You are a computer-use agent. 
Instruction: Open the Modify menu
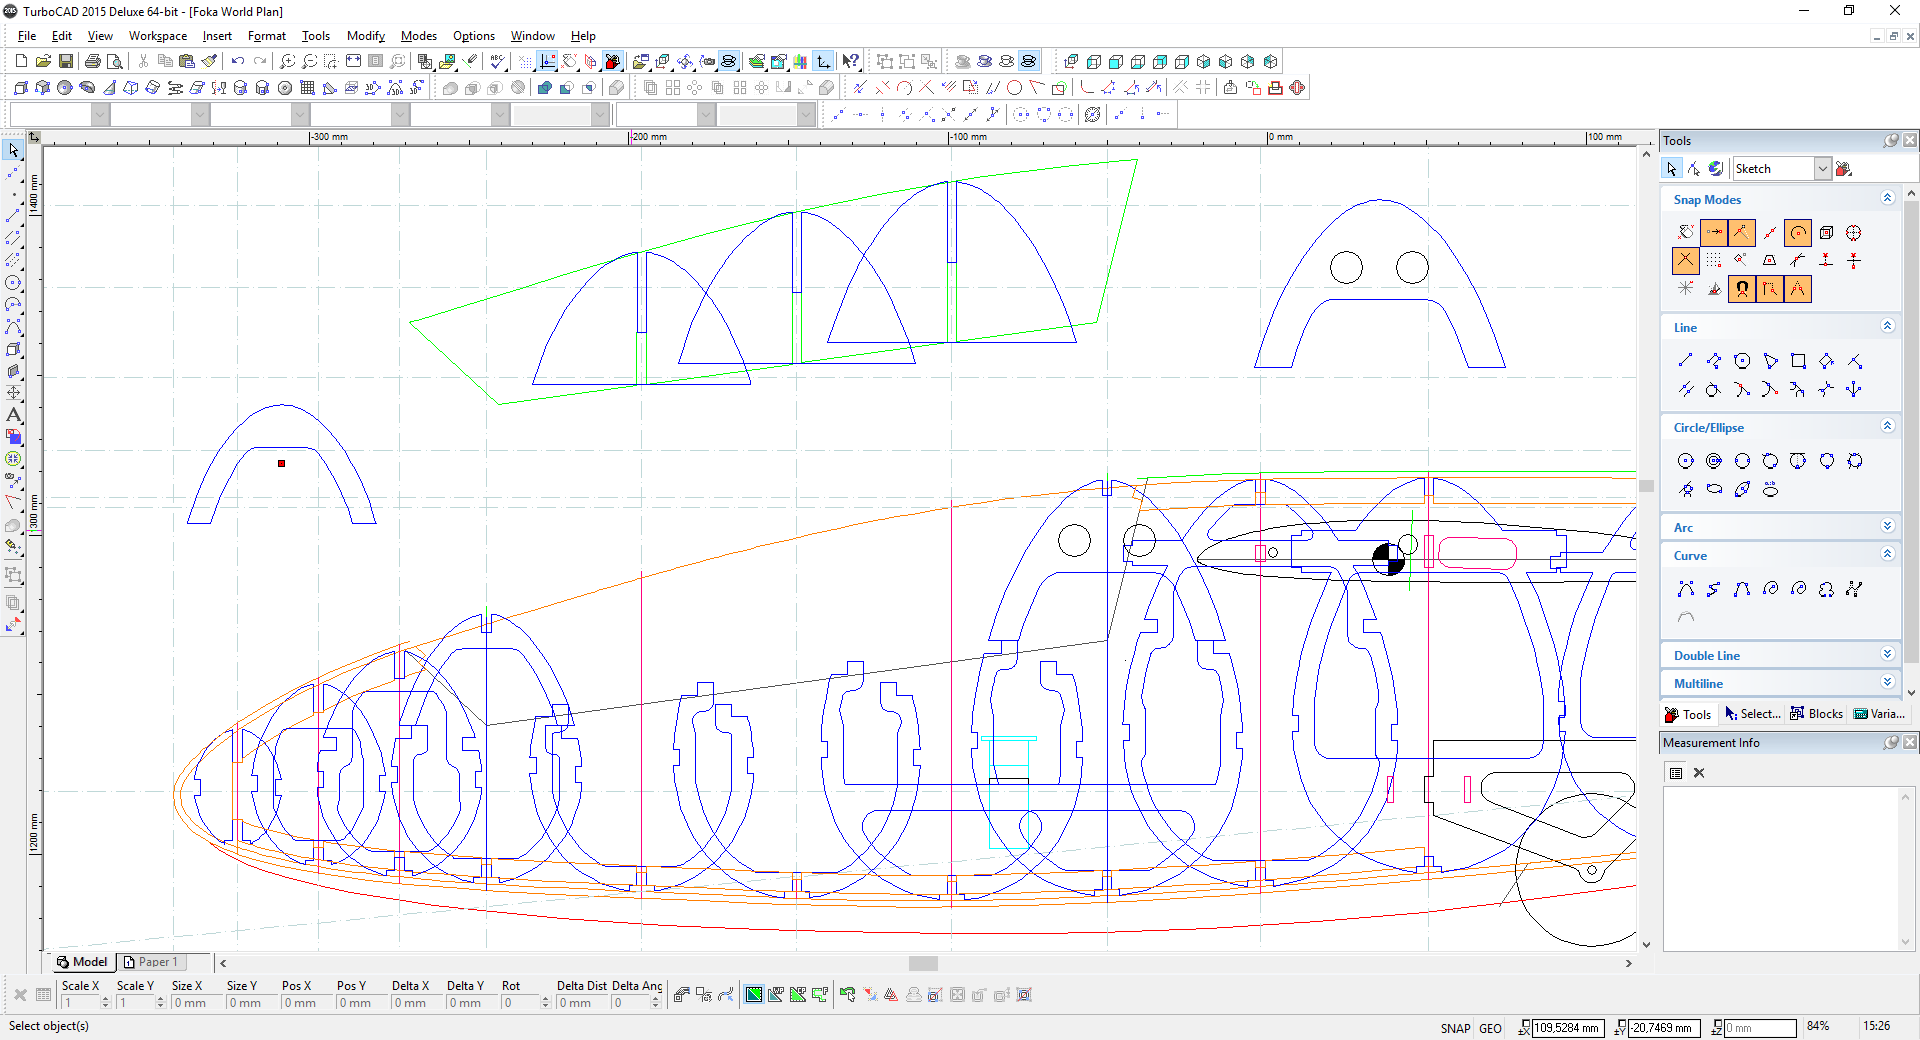click(365, 36)
